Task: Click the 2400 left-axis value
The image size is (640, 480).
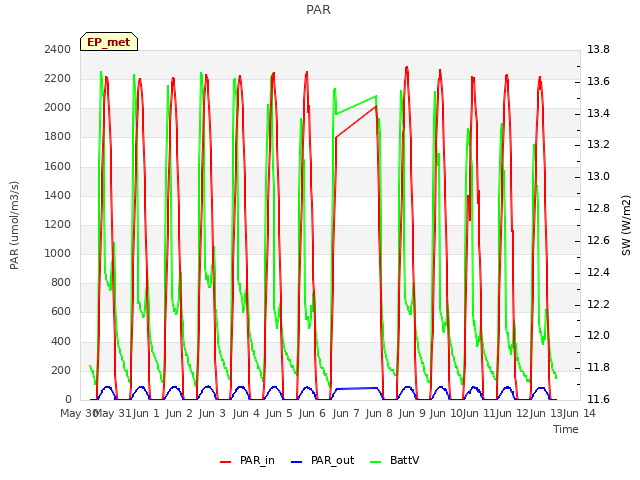Action: pos(58,49)
